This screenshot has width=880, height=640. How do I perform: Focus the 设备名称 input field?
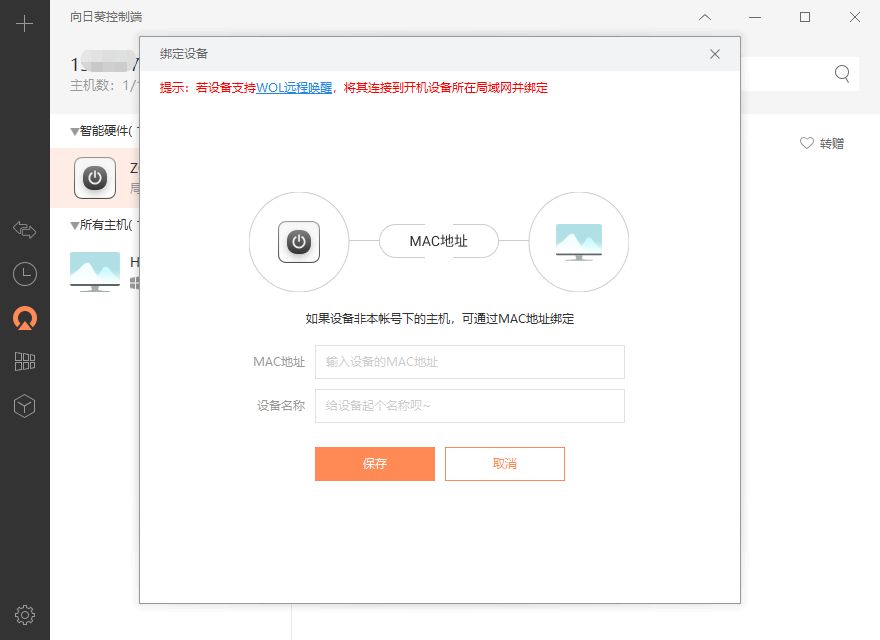coord(469,406)
